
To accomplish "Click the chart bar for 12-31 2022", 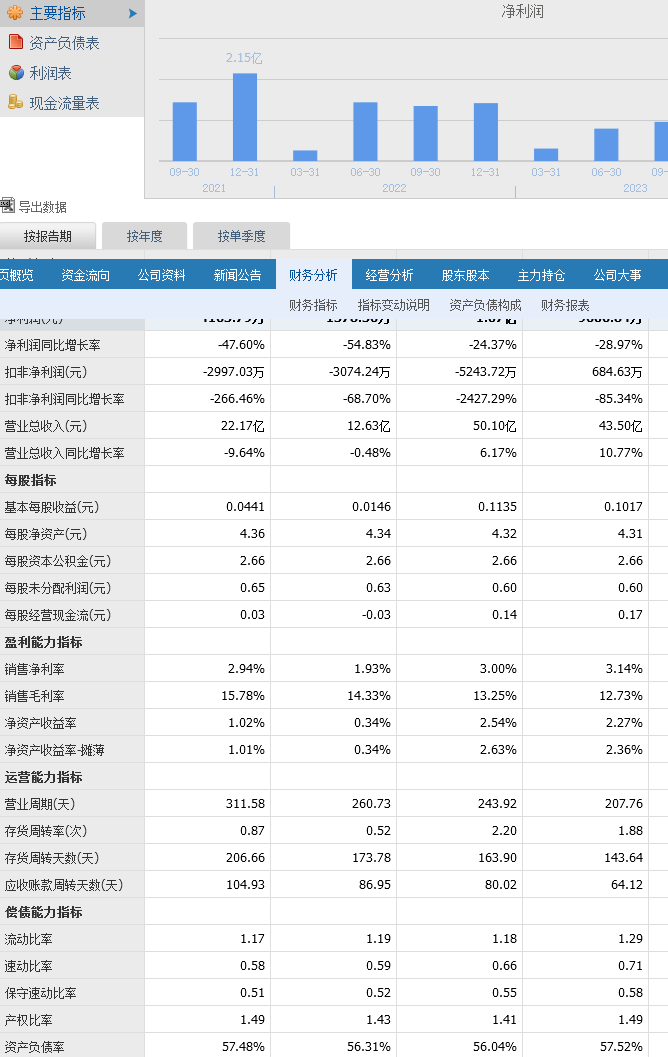I will click(486, 132).
